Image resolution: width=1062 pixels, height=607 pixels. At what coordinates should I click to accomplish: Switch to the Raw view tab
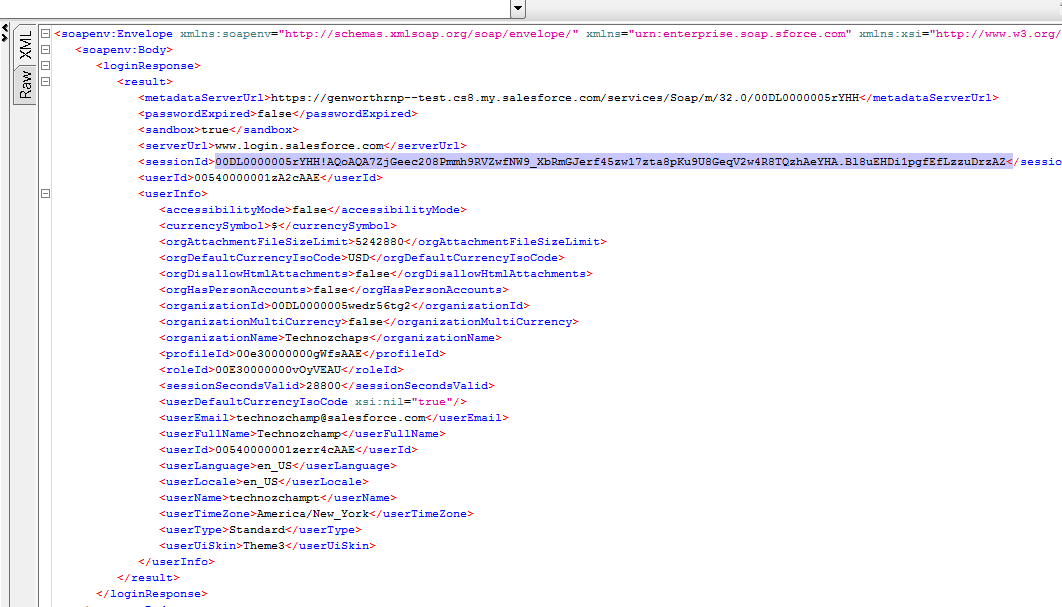pyautogui.click(x=25, y=85)
